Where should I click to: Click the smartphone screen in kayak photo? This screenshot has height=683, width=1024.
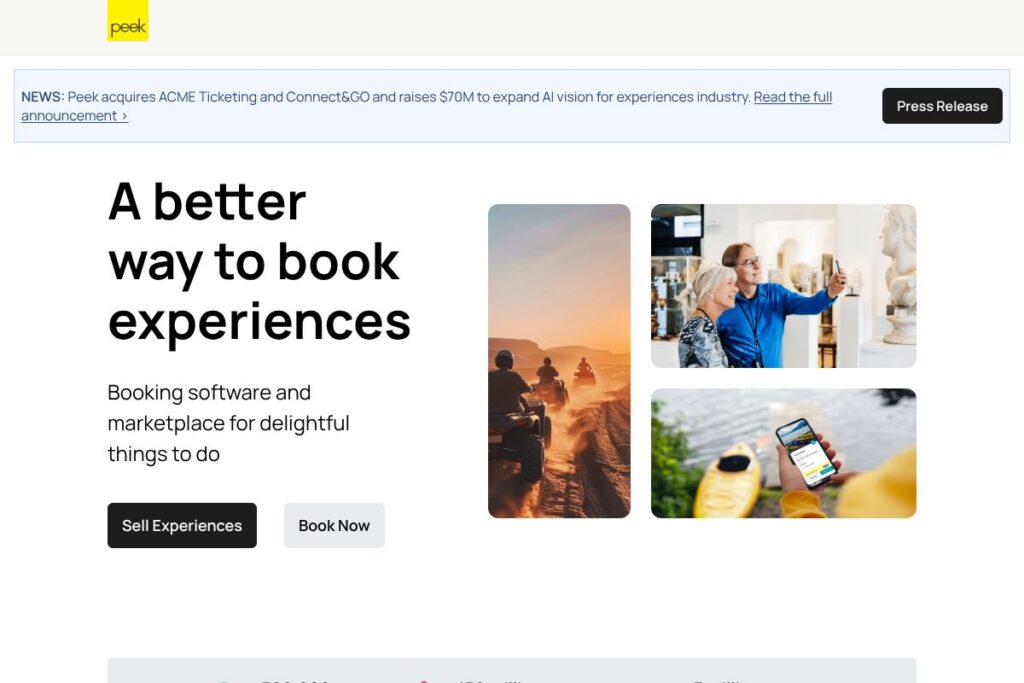coord(806,453)
